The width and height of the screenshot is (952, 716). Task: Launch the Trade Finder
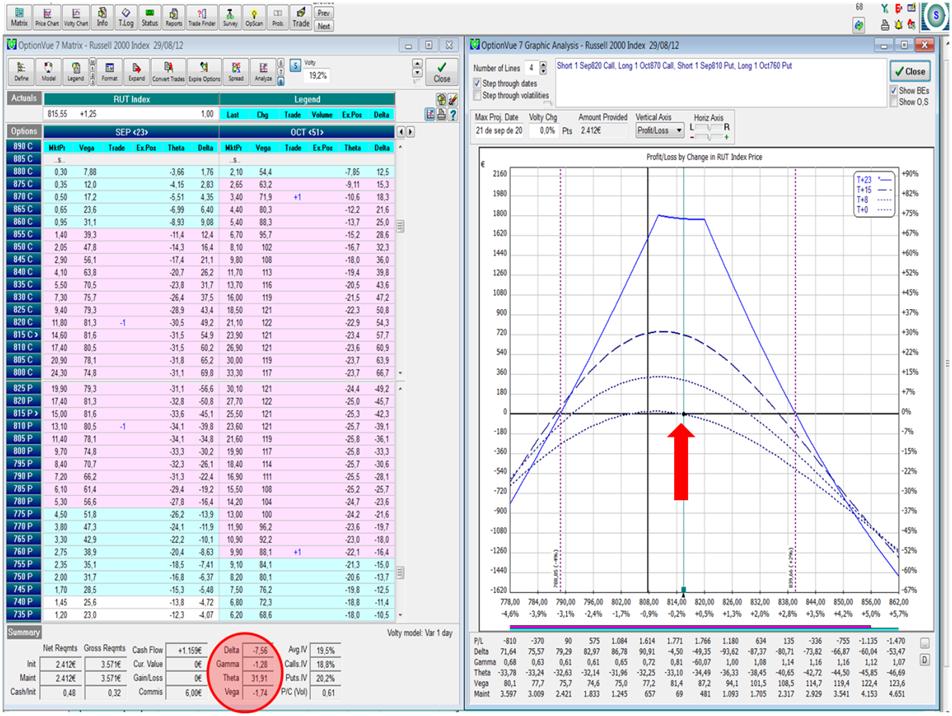[x=203, y=14]
